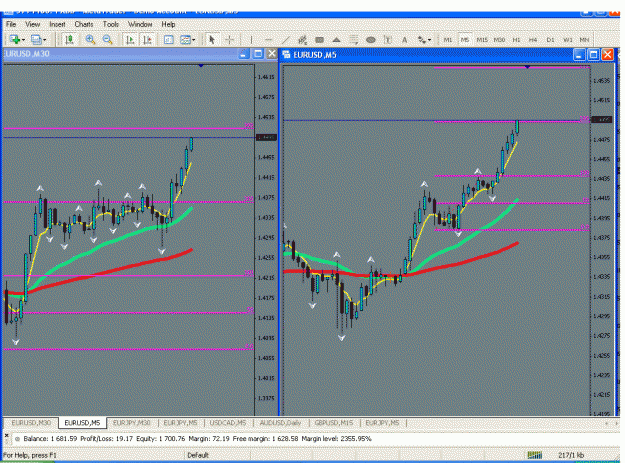Screen dimensions: 625x463
Task: Click the Balance summary line
Action: pyautogui.click(x=197, y=439)
